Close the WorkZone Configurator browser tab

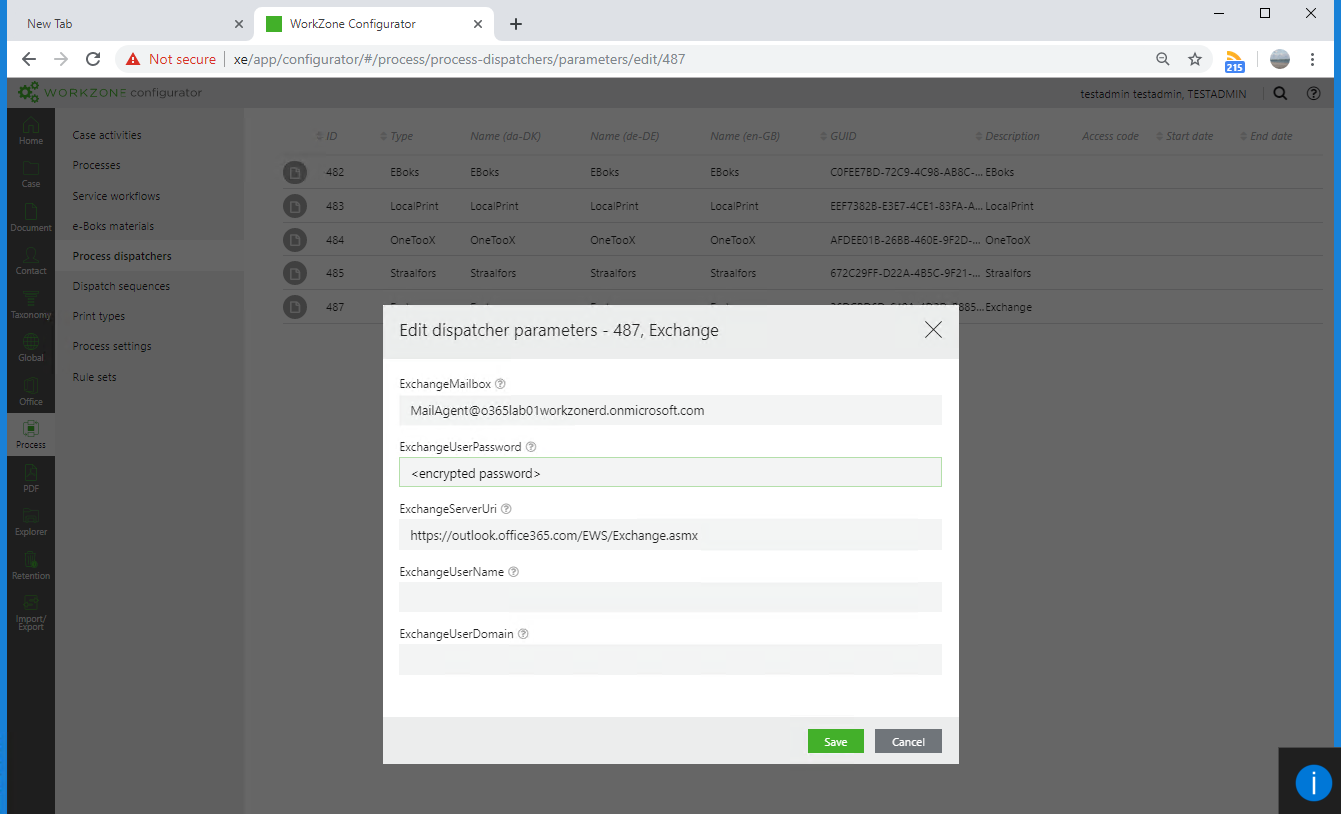point(479,24)
